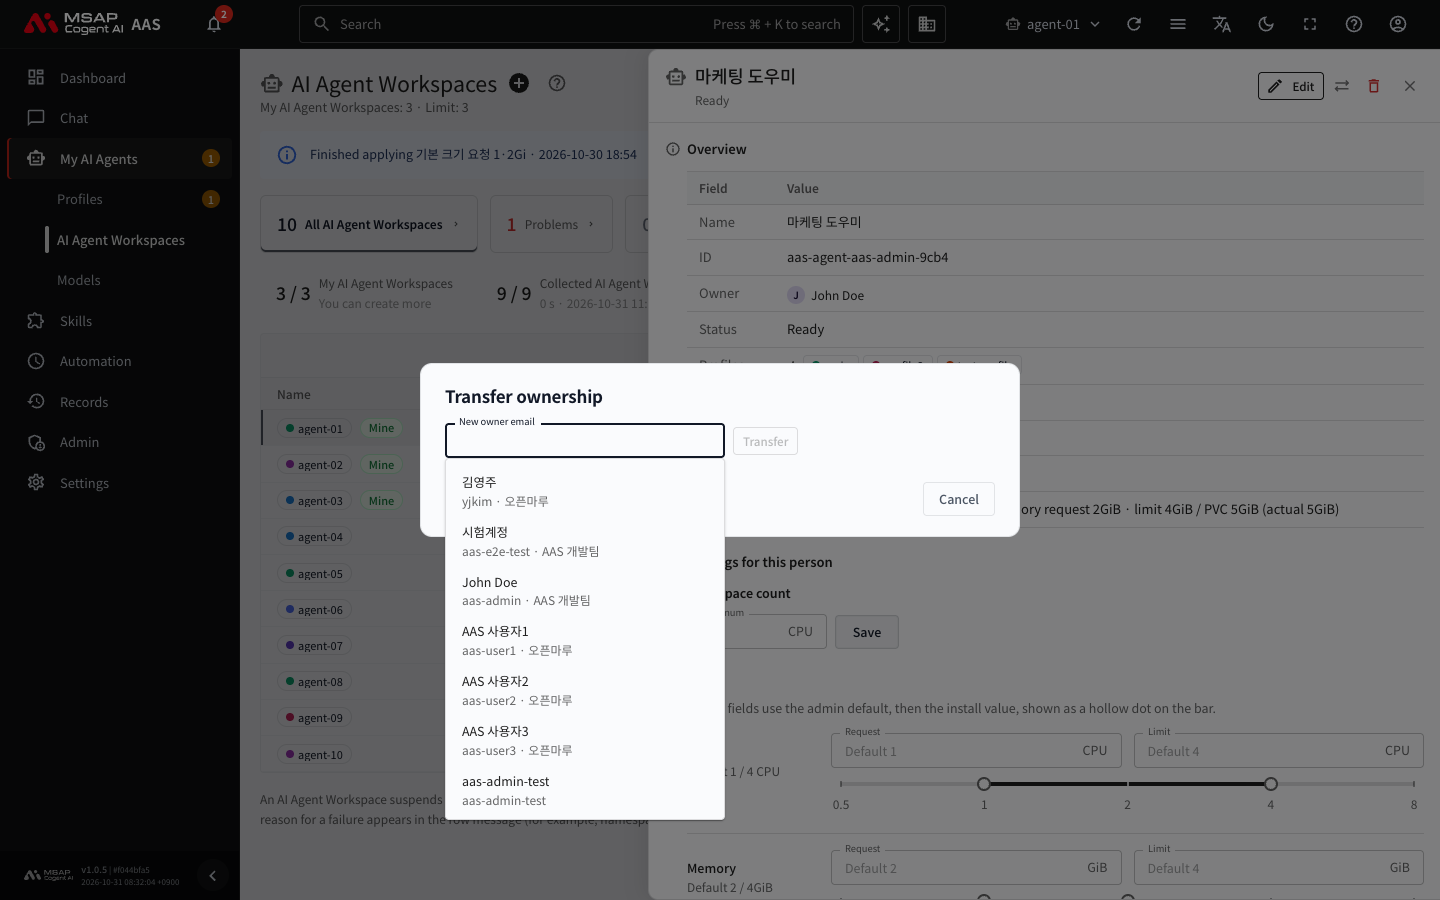Collapse the sidebar with chevron button

212,876
